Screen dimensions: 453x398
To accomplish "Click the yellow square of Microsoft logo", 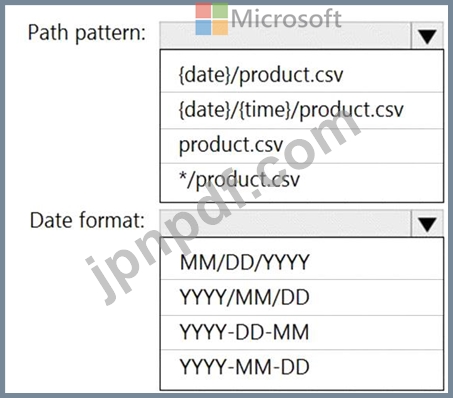I will point(220,27).
